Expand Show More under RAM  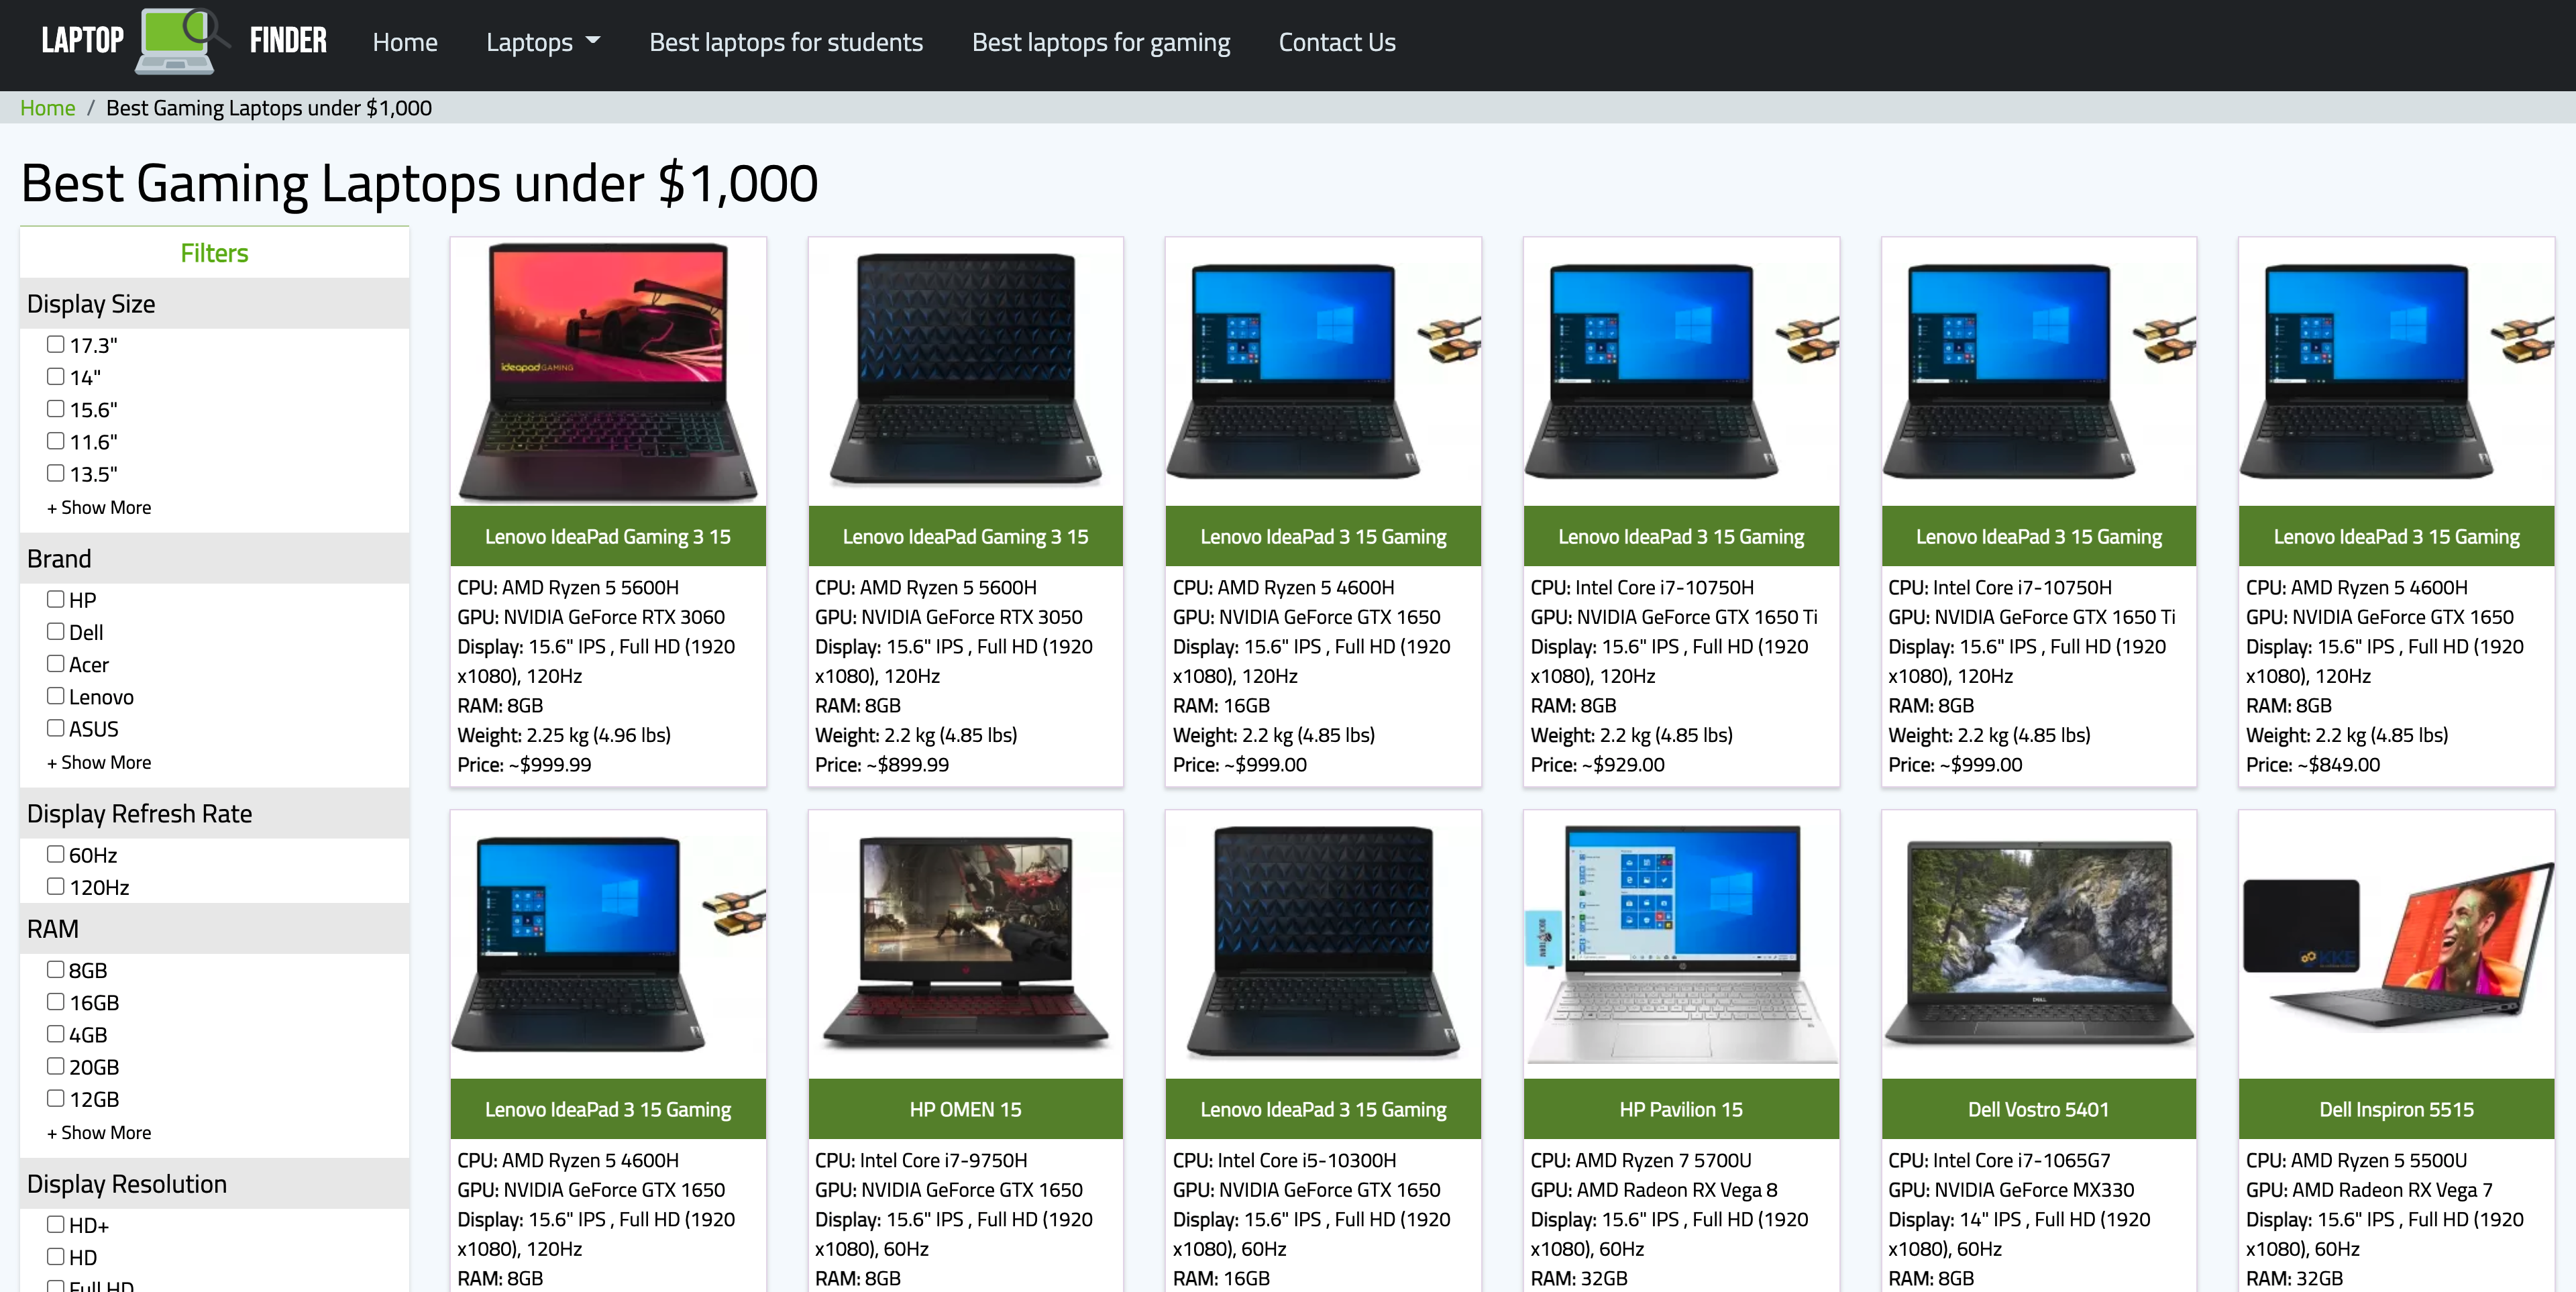pyautogui.click(x=99, y=1132)
